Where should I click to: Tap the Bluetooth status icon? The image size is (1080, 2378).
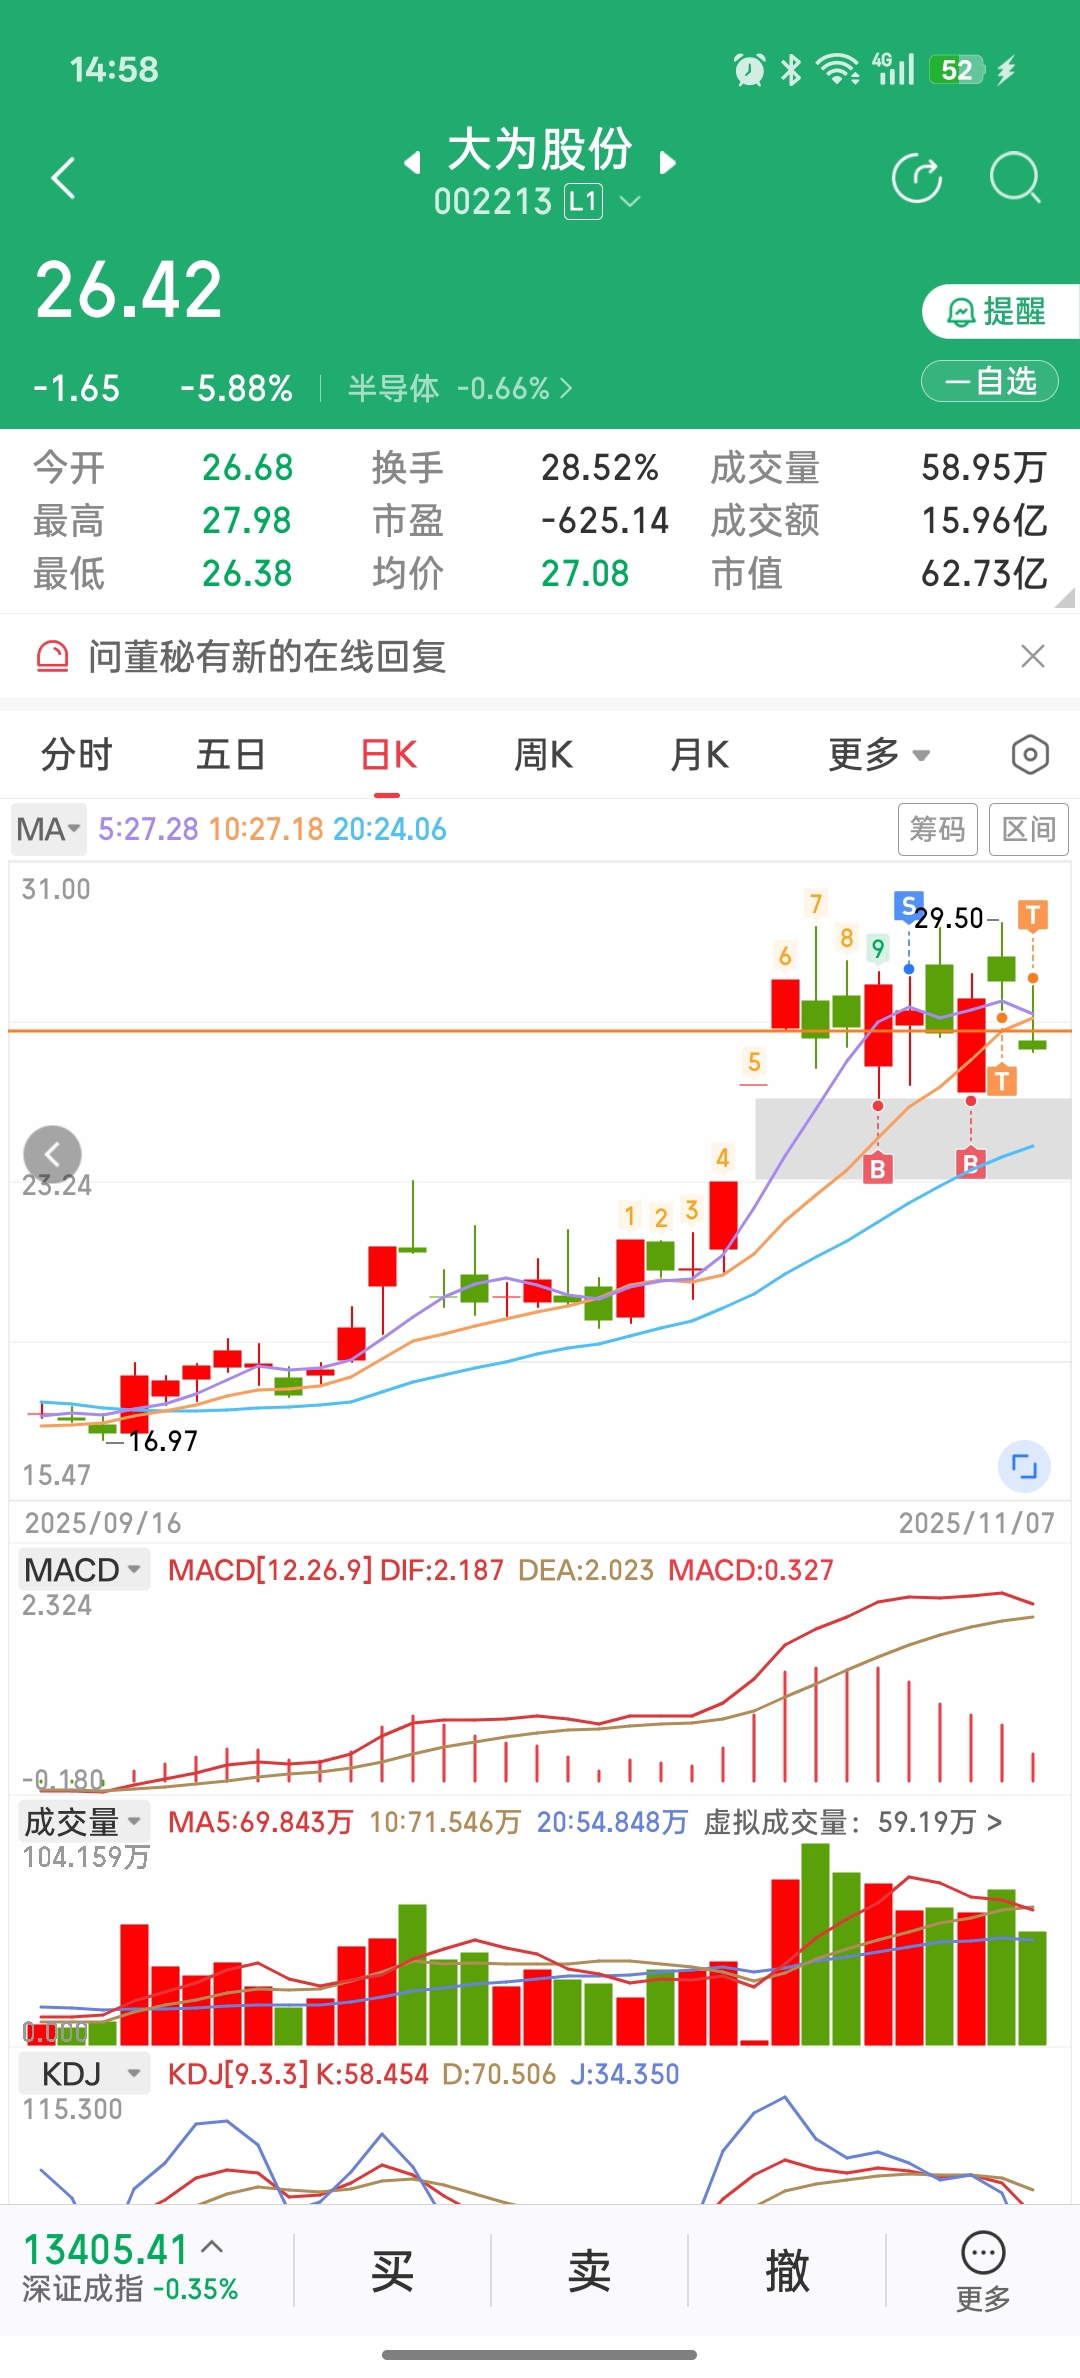[791, 69]
